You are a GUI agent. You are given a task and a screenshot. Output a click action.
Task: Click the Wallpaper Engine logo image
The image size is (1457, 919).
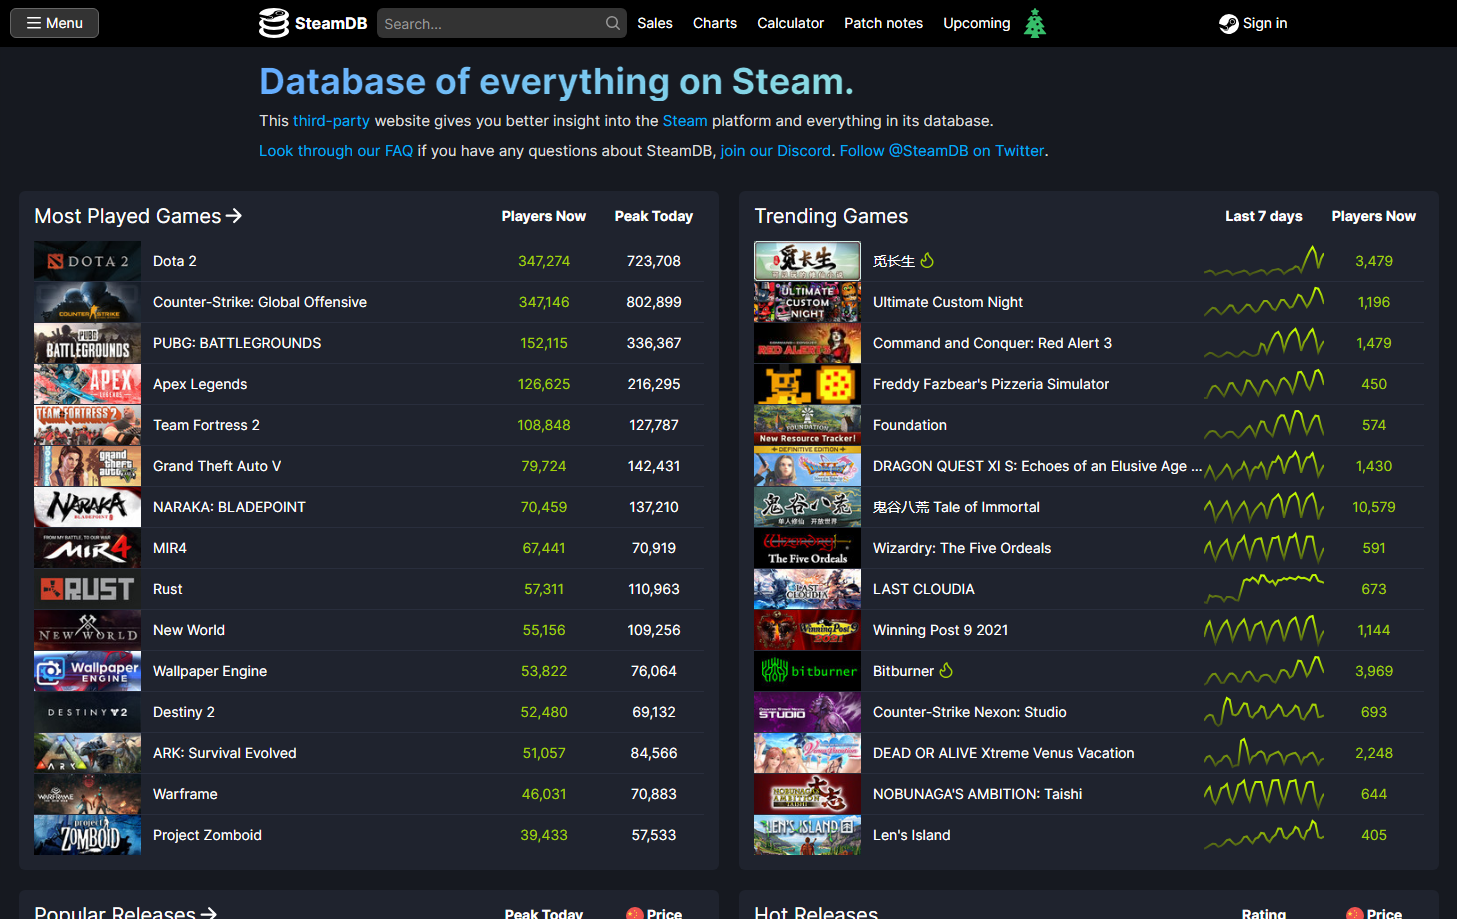pyautogui.click(x=87, y=671)
